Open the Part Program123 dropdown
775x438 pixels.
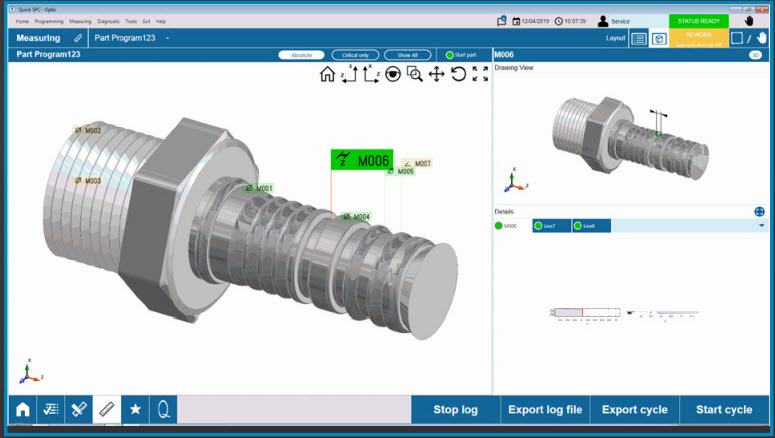pos(168,38)
